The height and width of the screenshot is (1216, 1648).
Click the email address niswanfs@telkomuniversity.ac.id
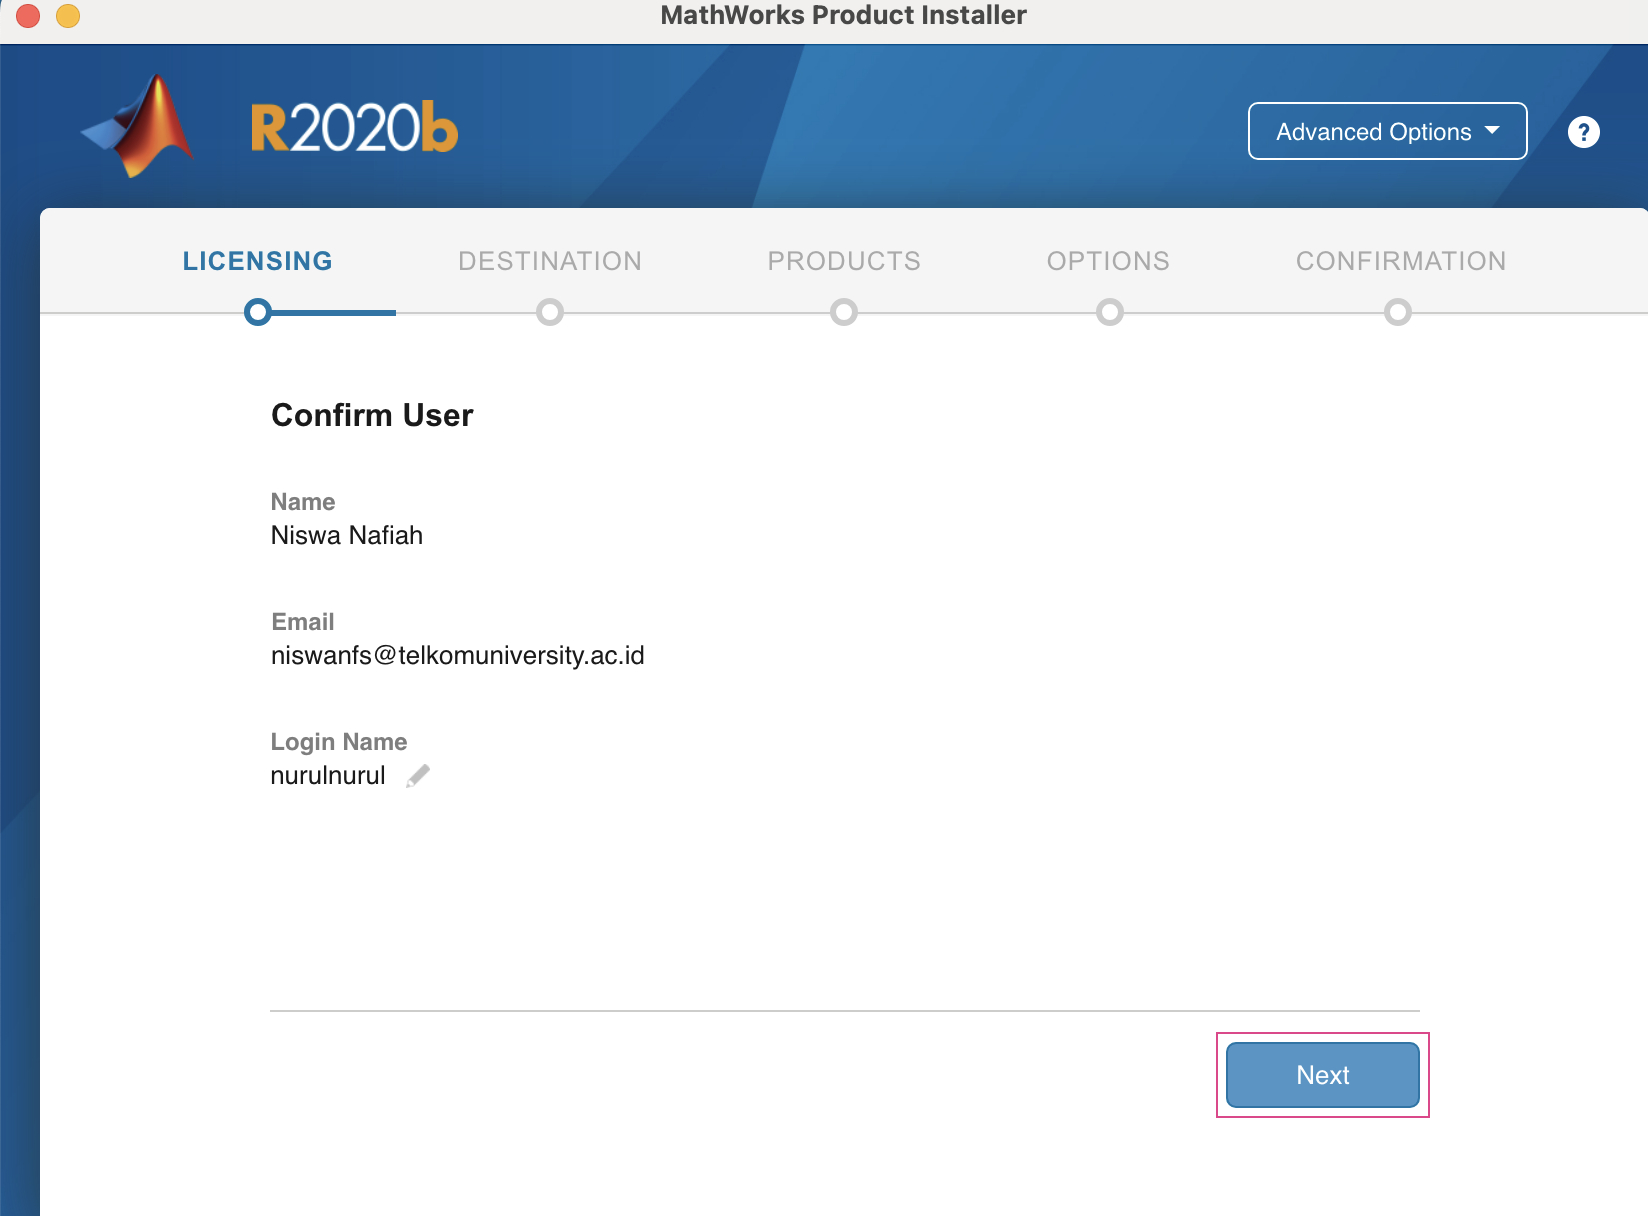457,656
